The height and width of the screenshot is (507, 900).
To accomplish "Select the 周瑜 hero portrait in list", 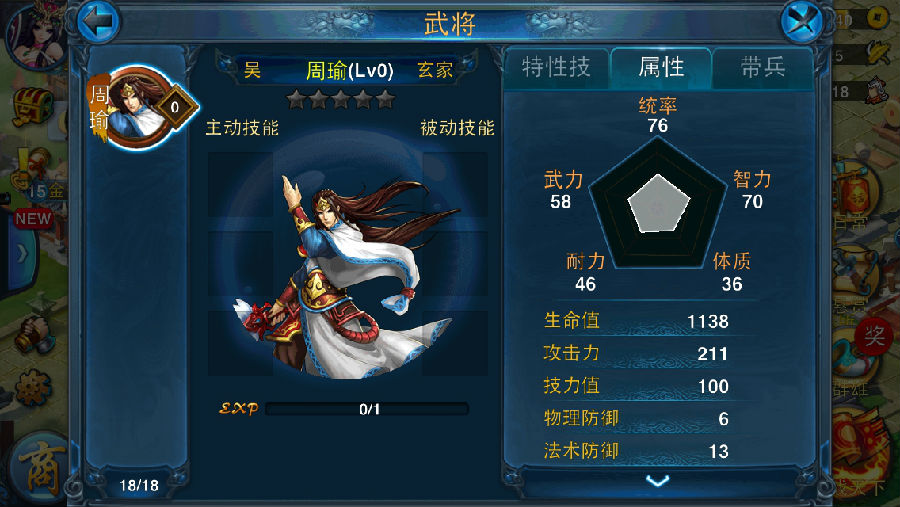I will coord(141,107).
